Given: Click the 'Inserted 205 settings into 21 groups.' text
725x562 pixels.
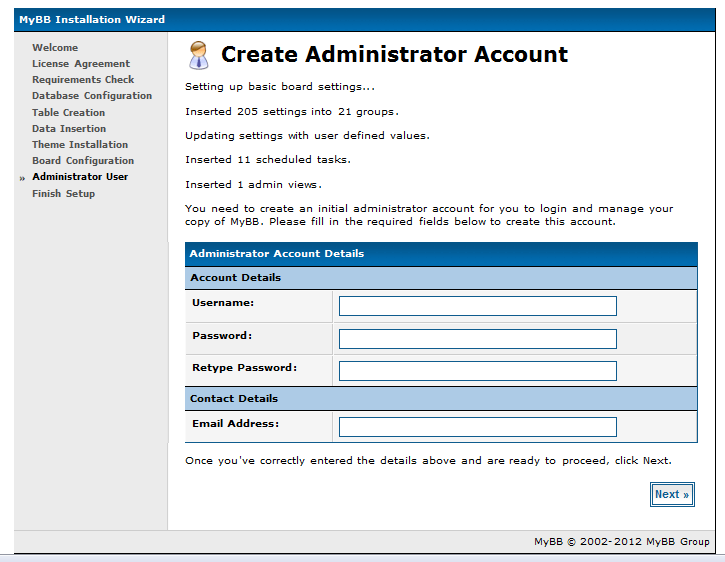Looking at the screenshot, I should pyautogui.click(x=292, y=111).
